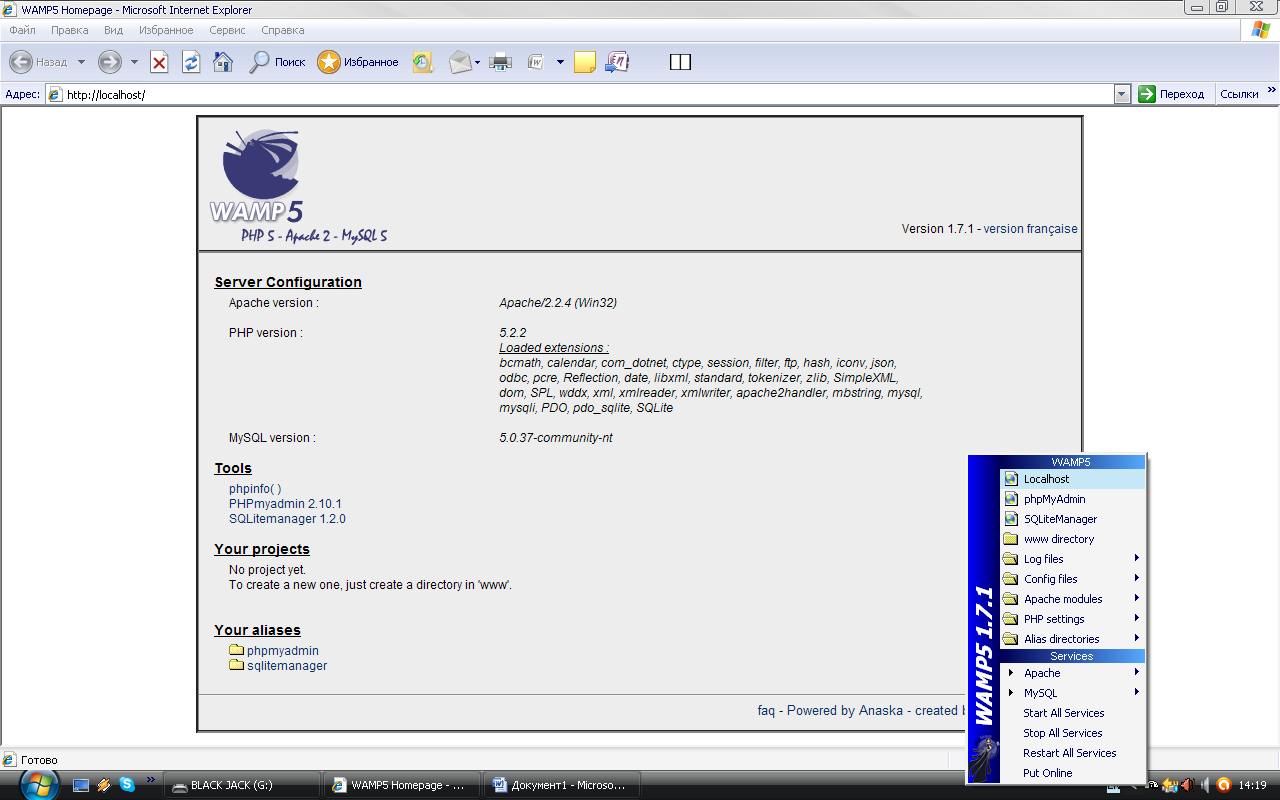Edit page with Word document icon

[x=536, y=62]
